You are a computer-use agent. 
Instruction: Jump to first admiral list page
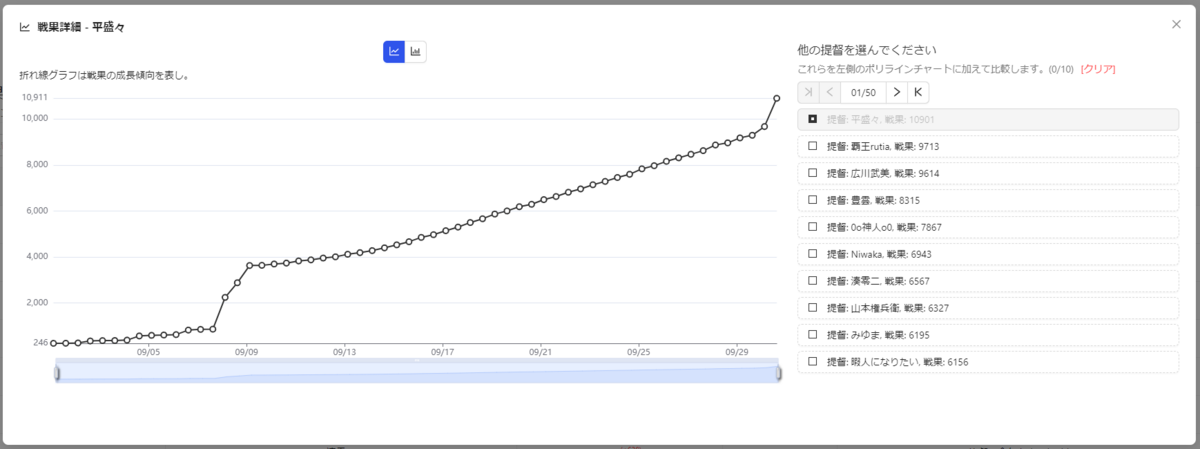(x=808, y=92)
